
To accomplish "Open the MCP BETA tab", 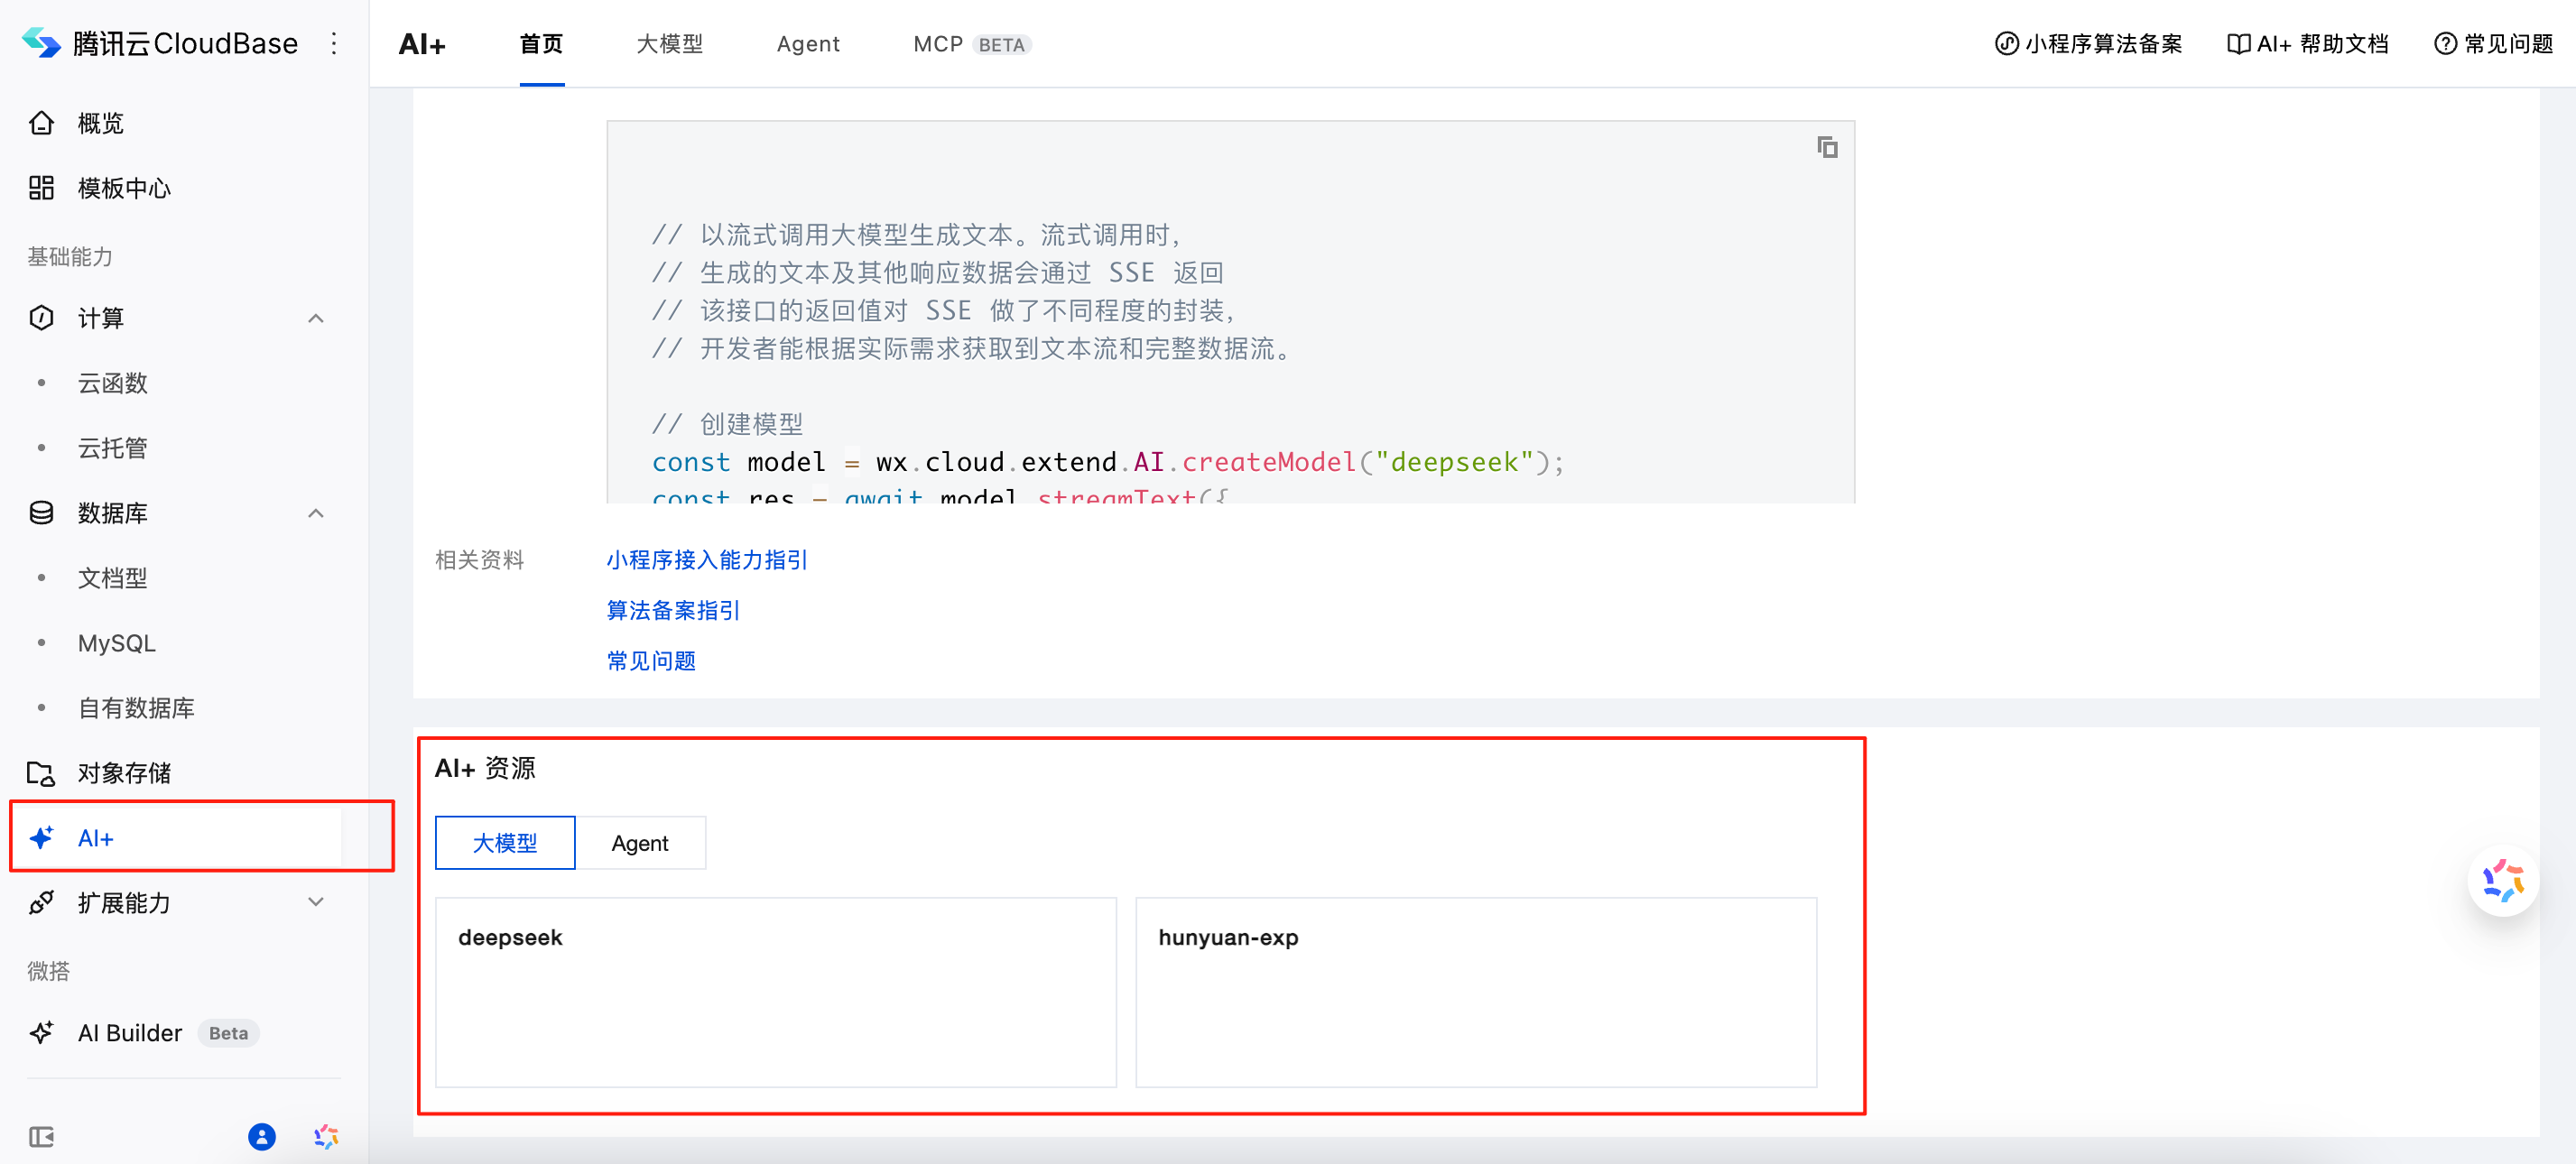I will pyautogui.click(x=972, y=44).
